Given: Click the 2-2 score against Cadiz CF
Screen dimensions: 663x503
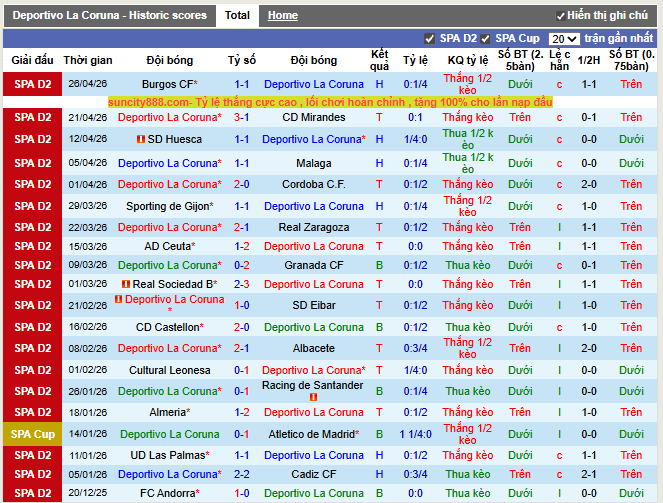Looking at the screenshot, I should click(x=241, y=474).
